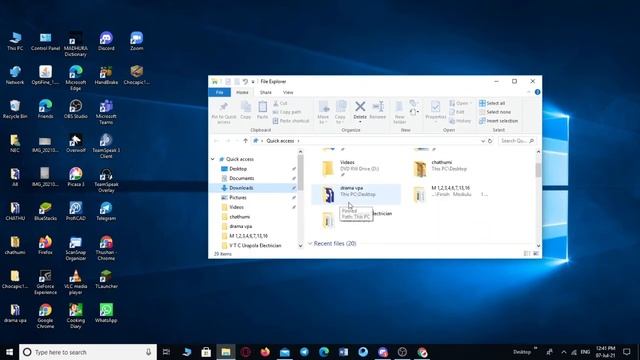The image size is (640, 360).
Task: Click the Up one level arrow
Action: click(x=245, y=141)
